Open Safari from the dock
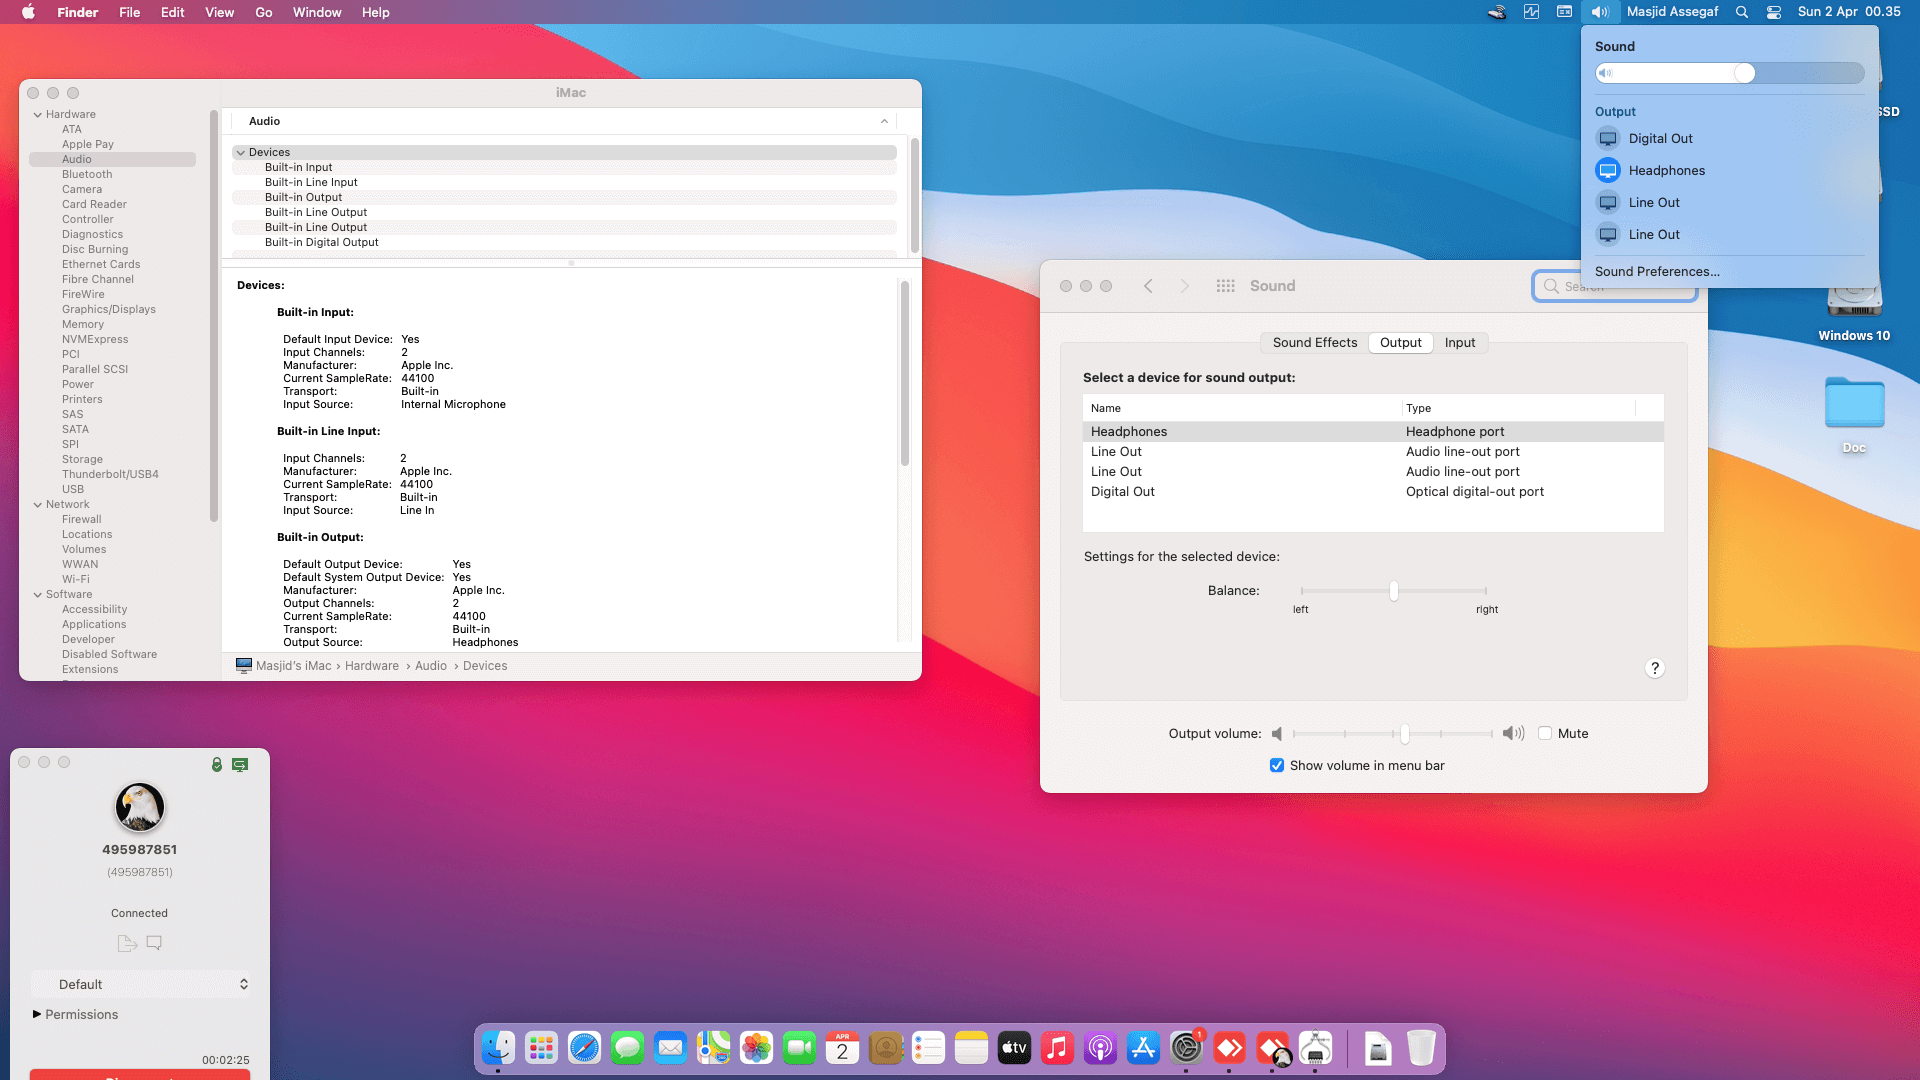This screenshot has height=1080, width=1920. (584, 1048)
